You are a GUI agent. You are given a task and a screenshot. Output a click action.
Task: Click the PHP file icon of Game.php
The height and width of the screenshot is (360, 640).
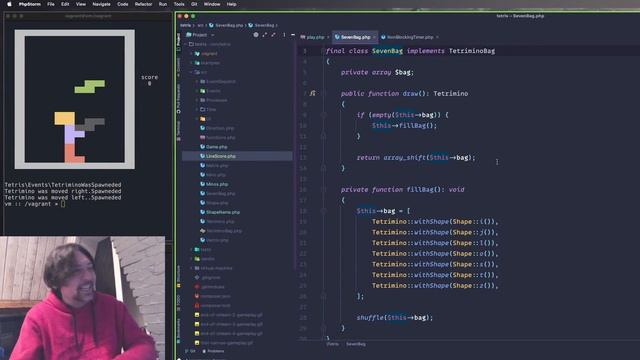(x=202, y=147)
